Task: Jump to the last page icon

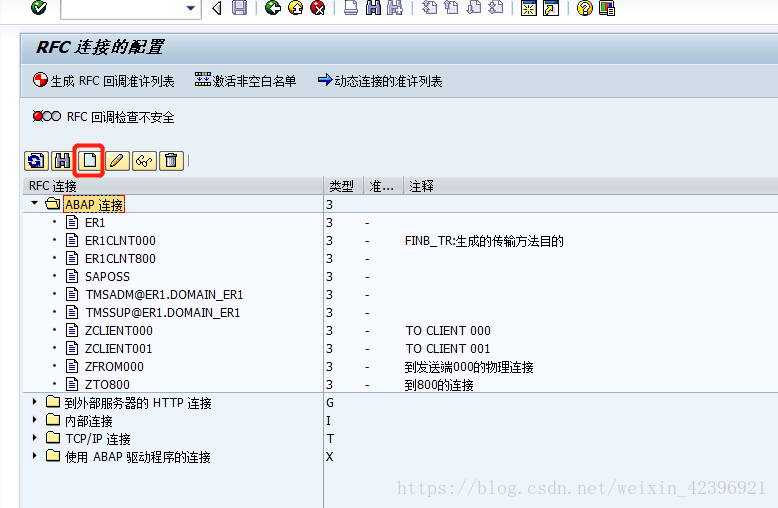Action: point(496,7)
